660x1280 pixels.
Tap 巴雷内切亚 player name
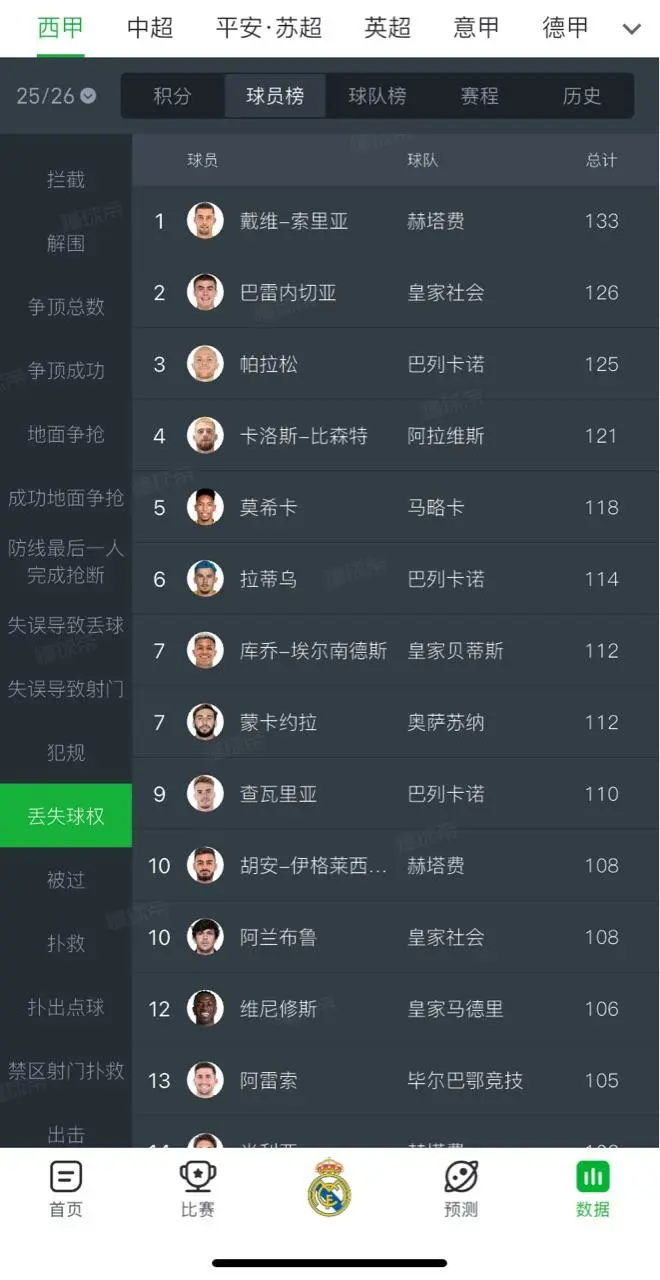[288, 293]
